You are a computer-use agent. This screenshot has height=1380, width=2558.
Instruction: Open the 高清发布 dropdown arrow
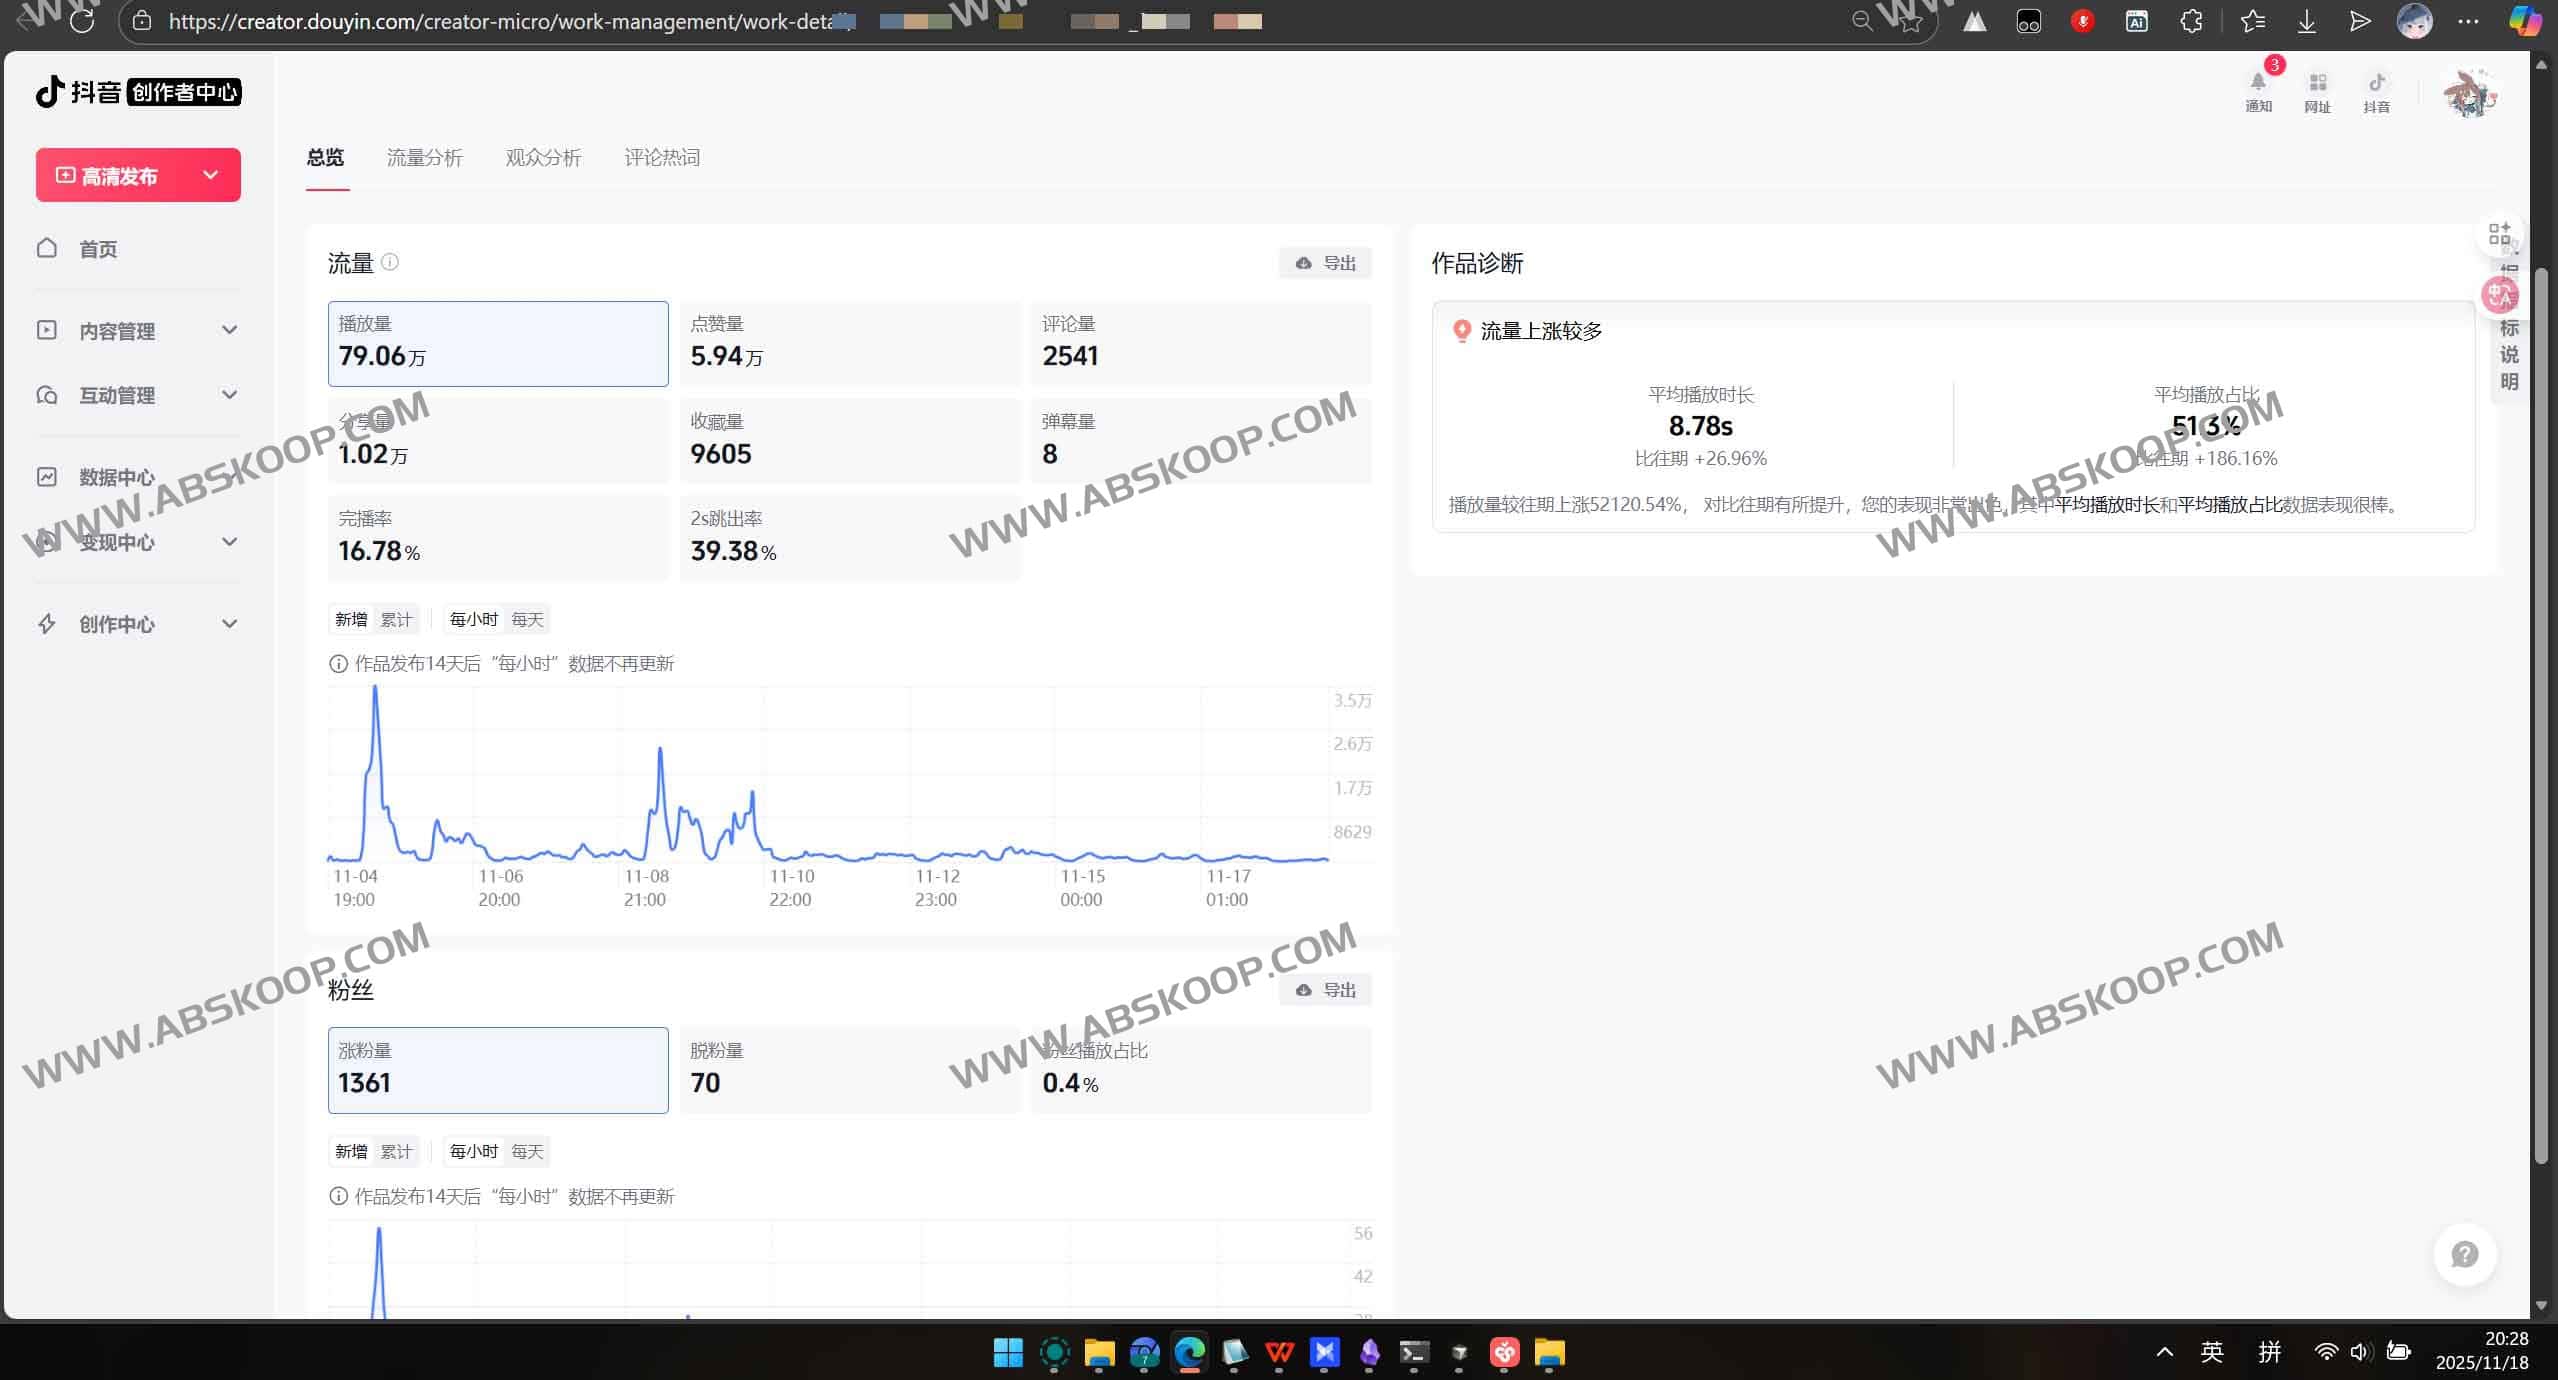210,175
